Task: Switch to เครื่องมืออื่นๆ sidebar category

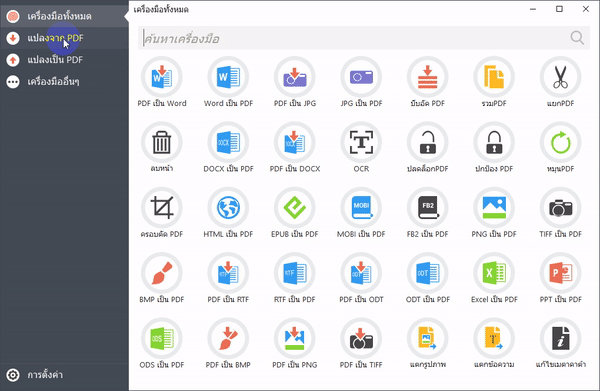Action: pyautogui.click(x=64, y=81)
